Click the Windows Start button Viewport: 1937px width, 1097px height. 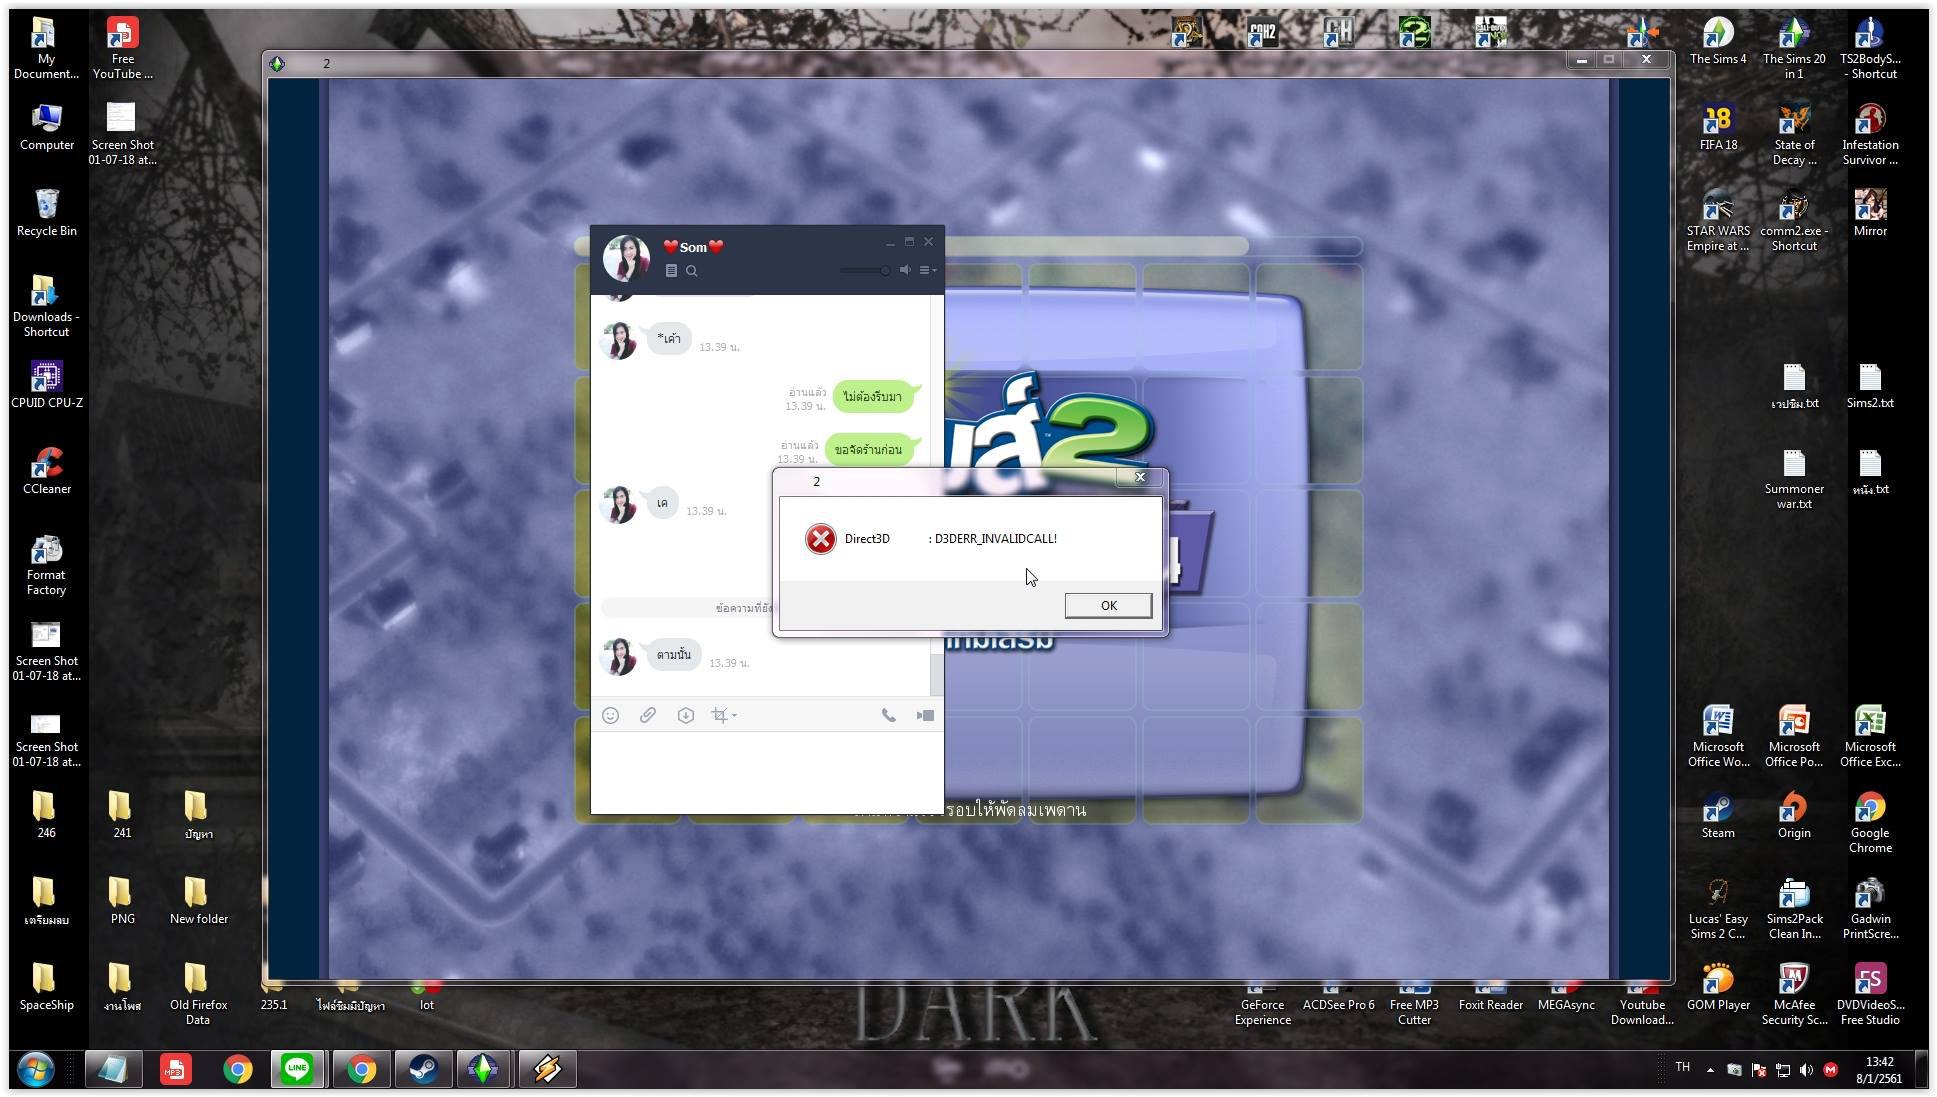35,1069
